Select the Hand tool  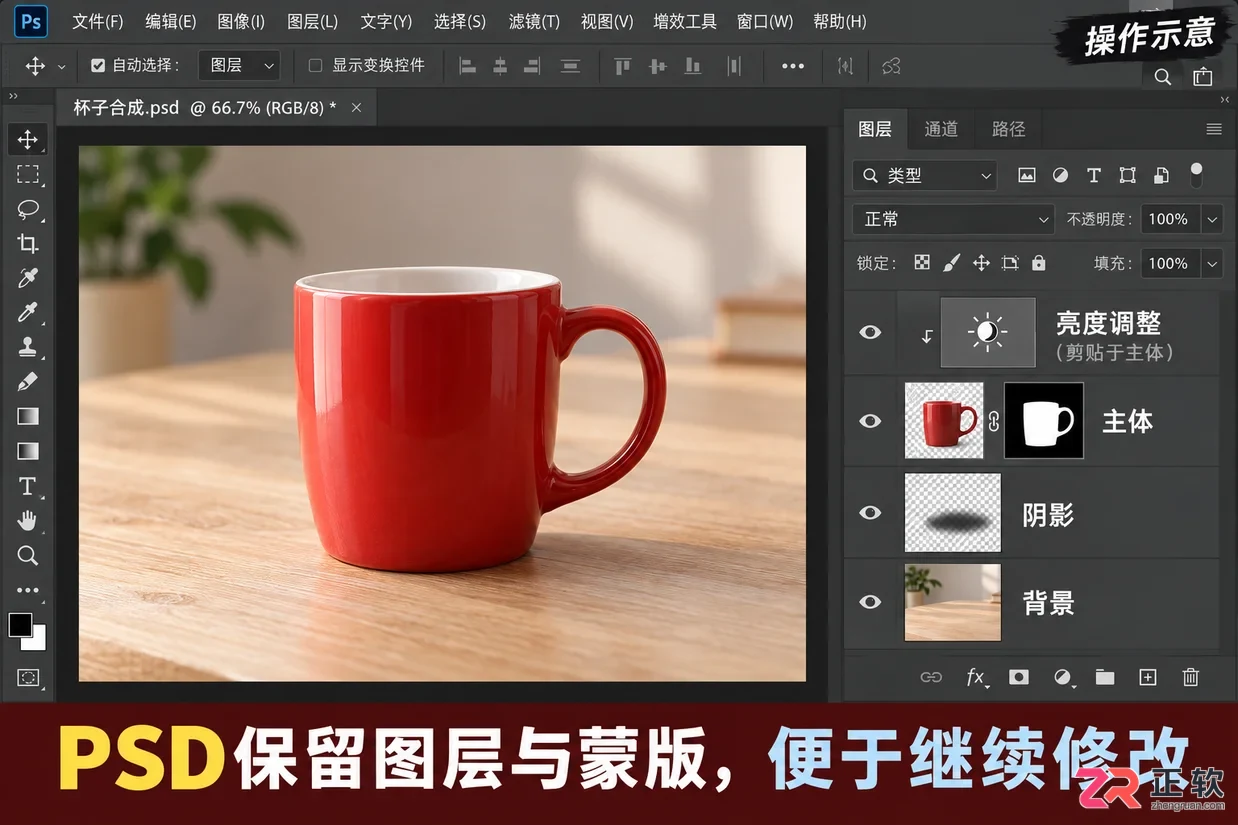click(x=27, y=520)
